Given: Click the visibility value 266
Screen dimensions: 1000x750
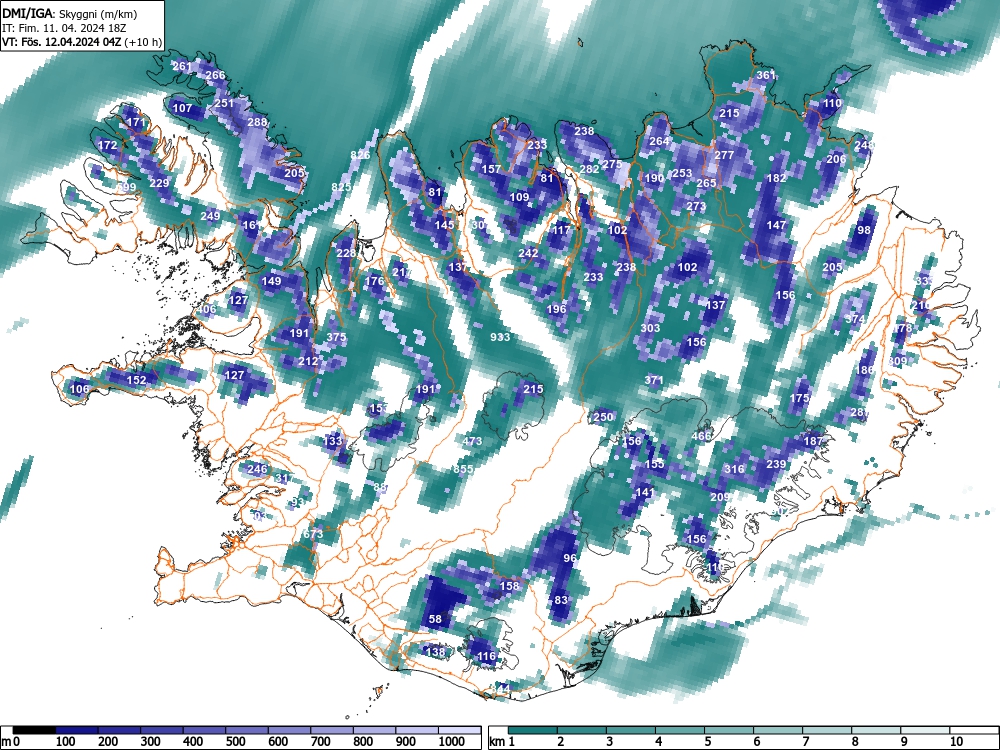Looking at the screenshot, I should click(215, 75).
